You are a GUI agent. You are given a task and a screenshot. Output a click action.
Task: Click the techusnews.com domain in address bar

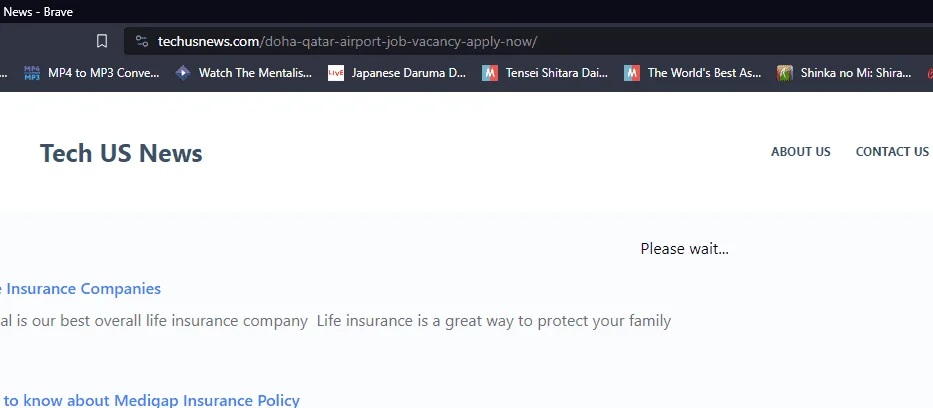click(208, 42)
